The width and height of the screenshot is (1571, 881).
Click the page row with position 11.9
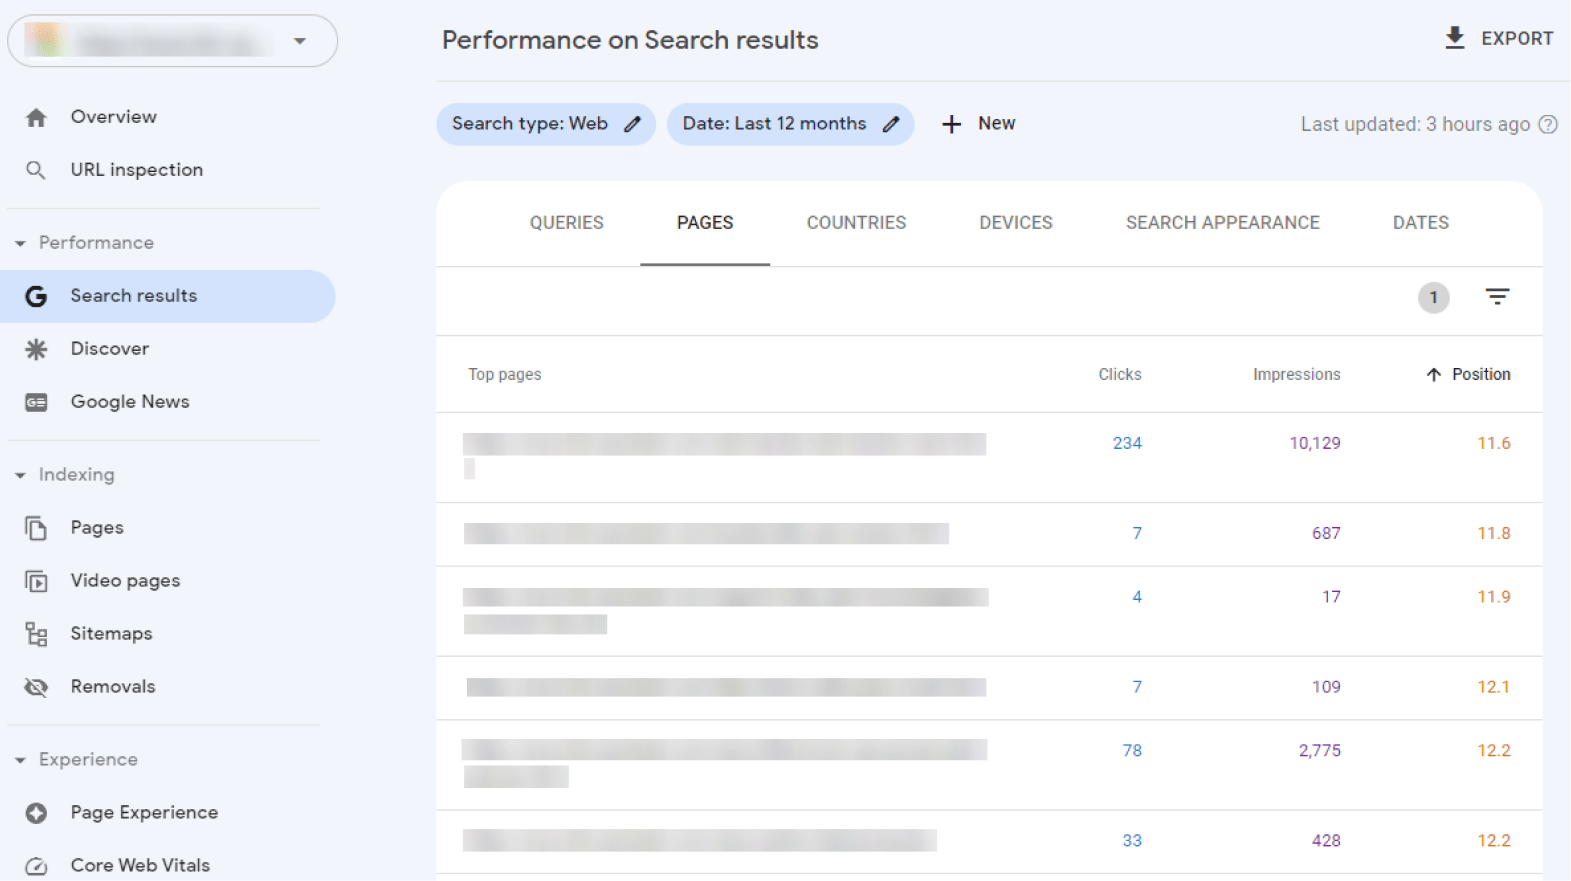(x=989, y=611)
